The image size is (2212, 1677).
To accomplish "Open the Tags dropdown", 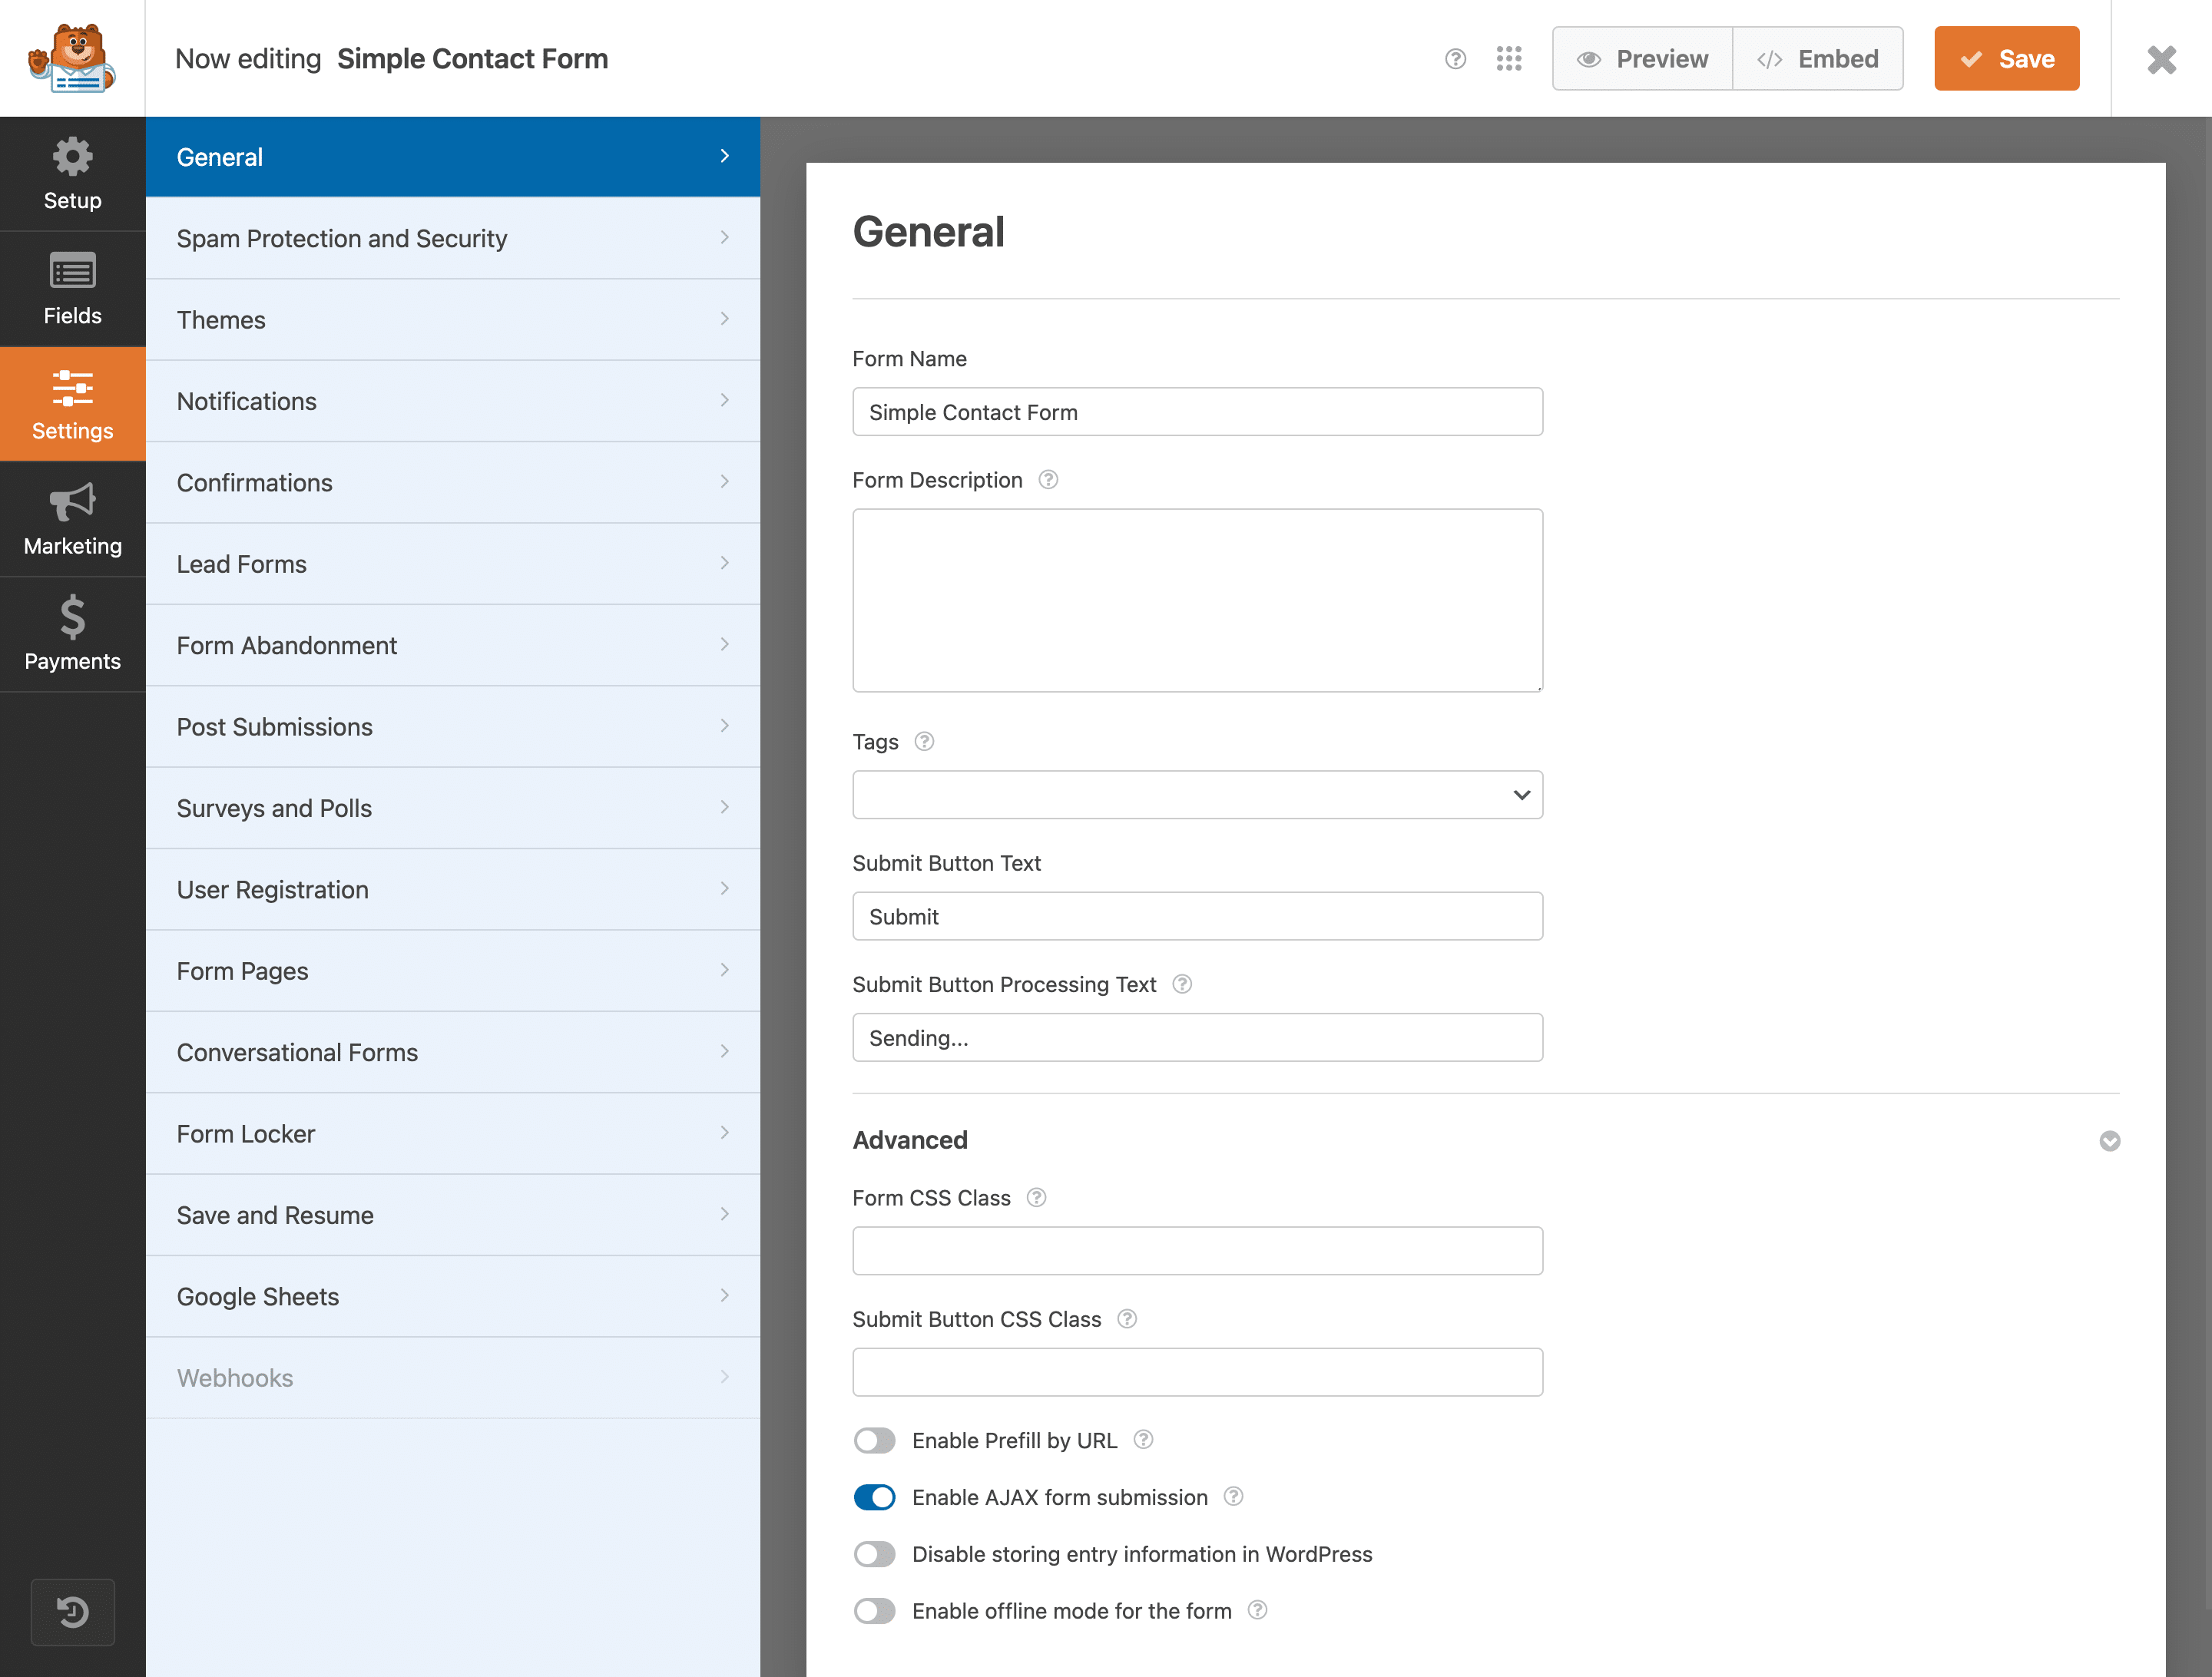I will (1196, 795).
